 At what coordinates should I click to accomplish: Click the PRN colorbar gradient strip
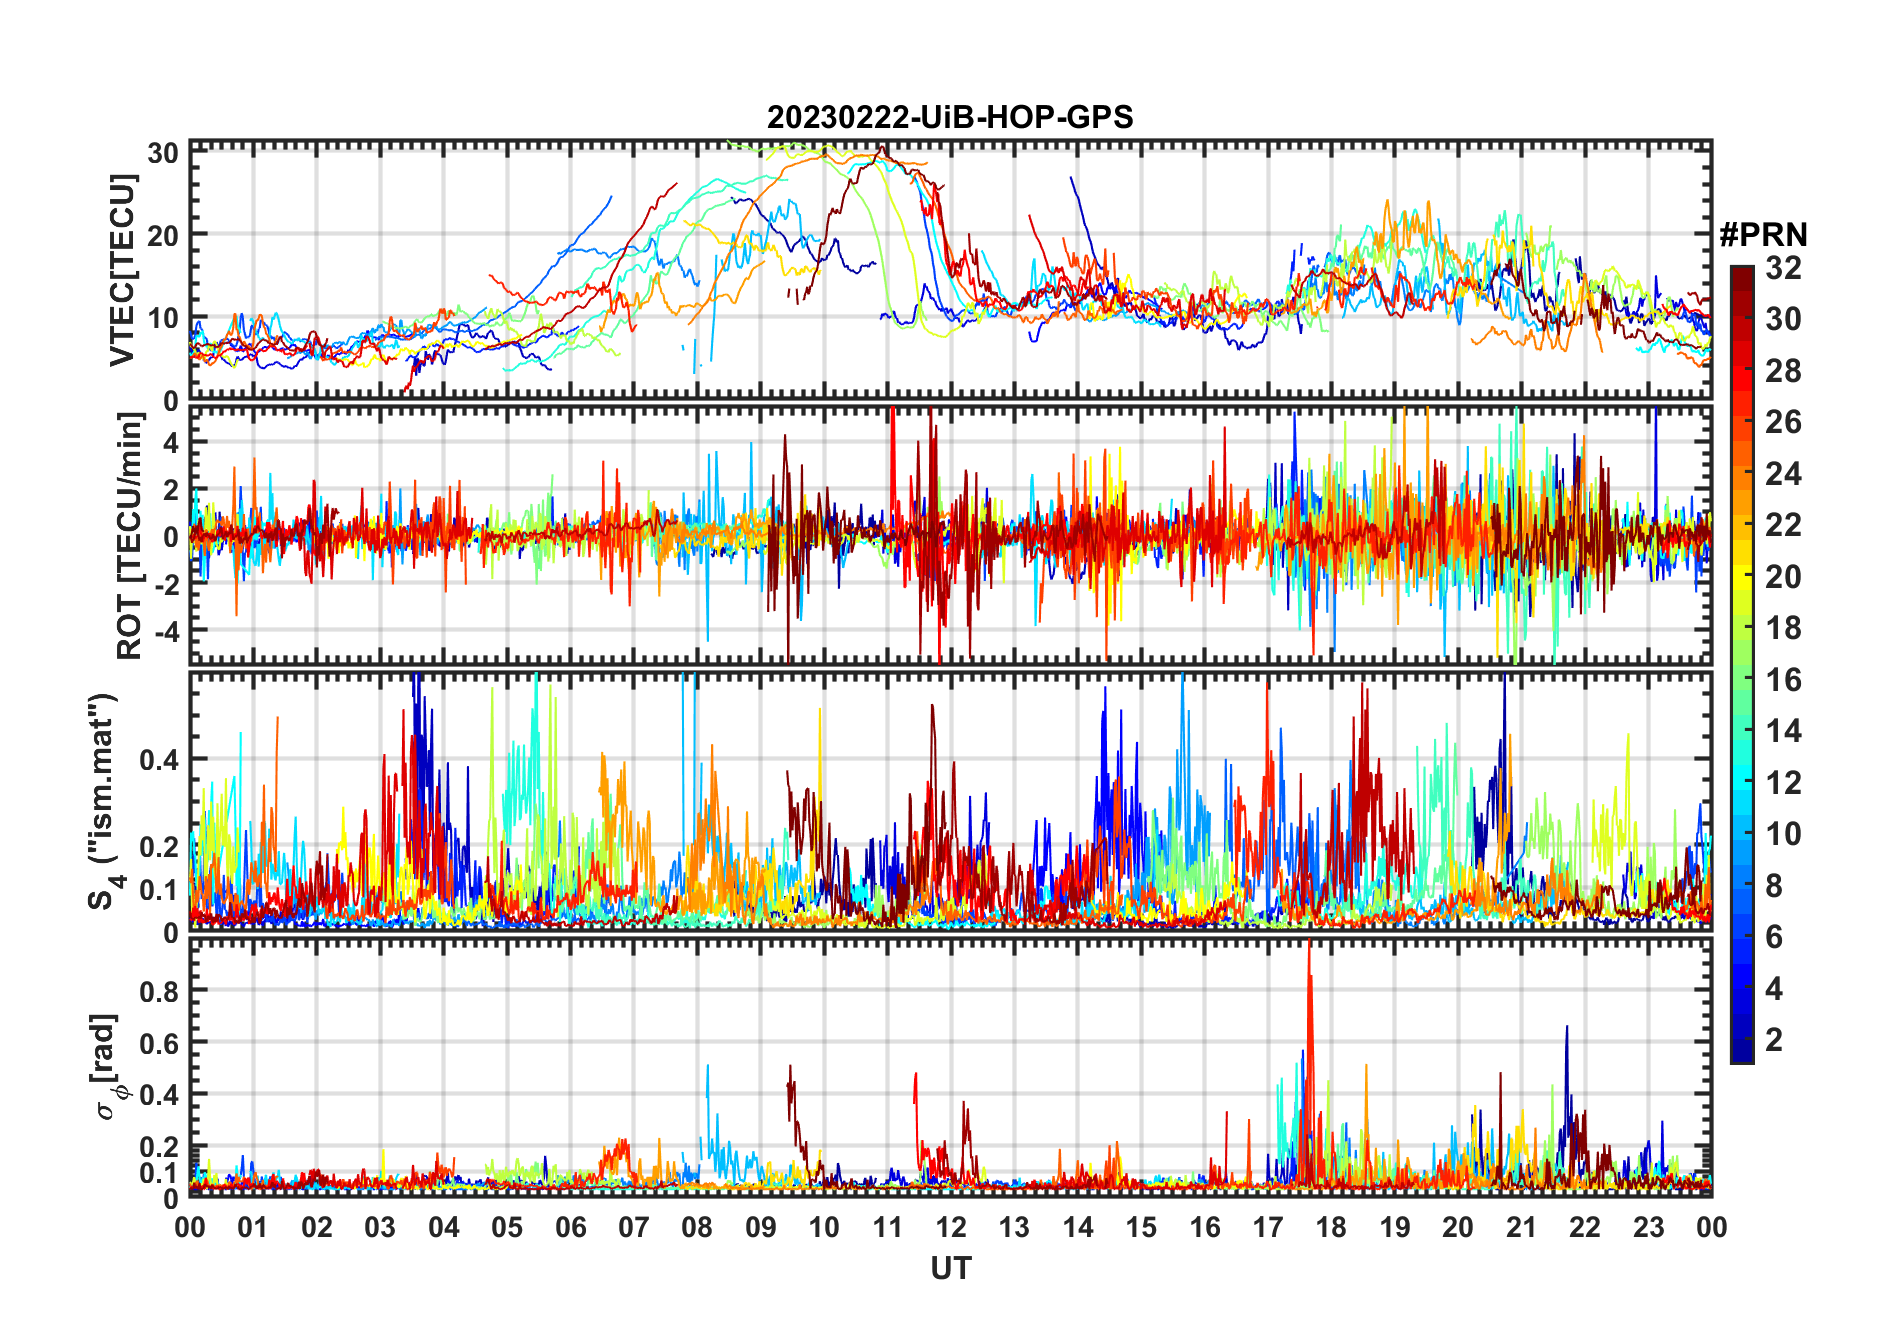1741,664
